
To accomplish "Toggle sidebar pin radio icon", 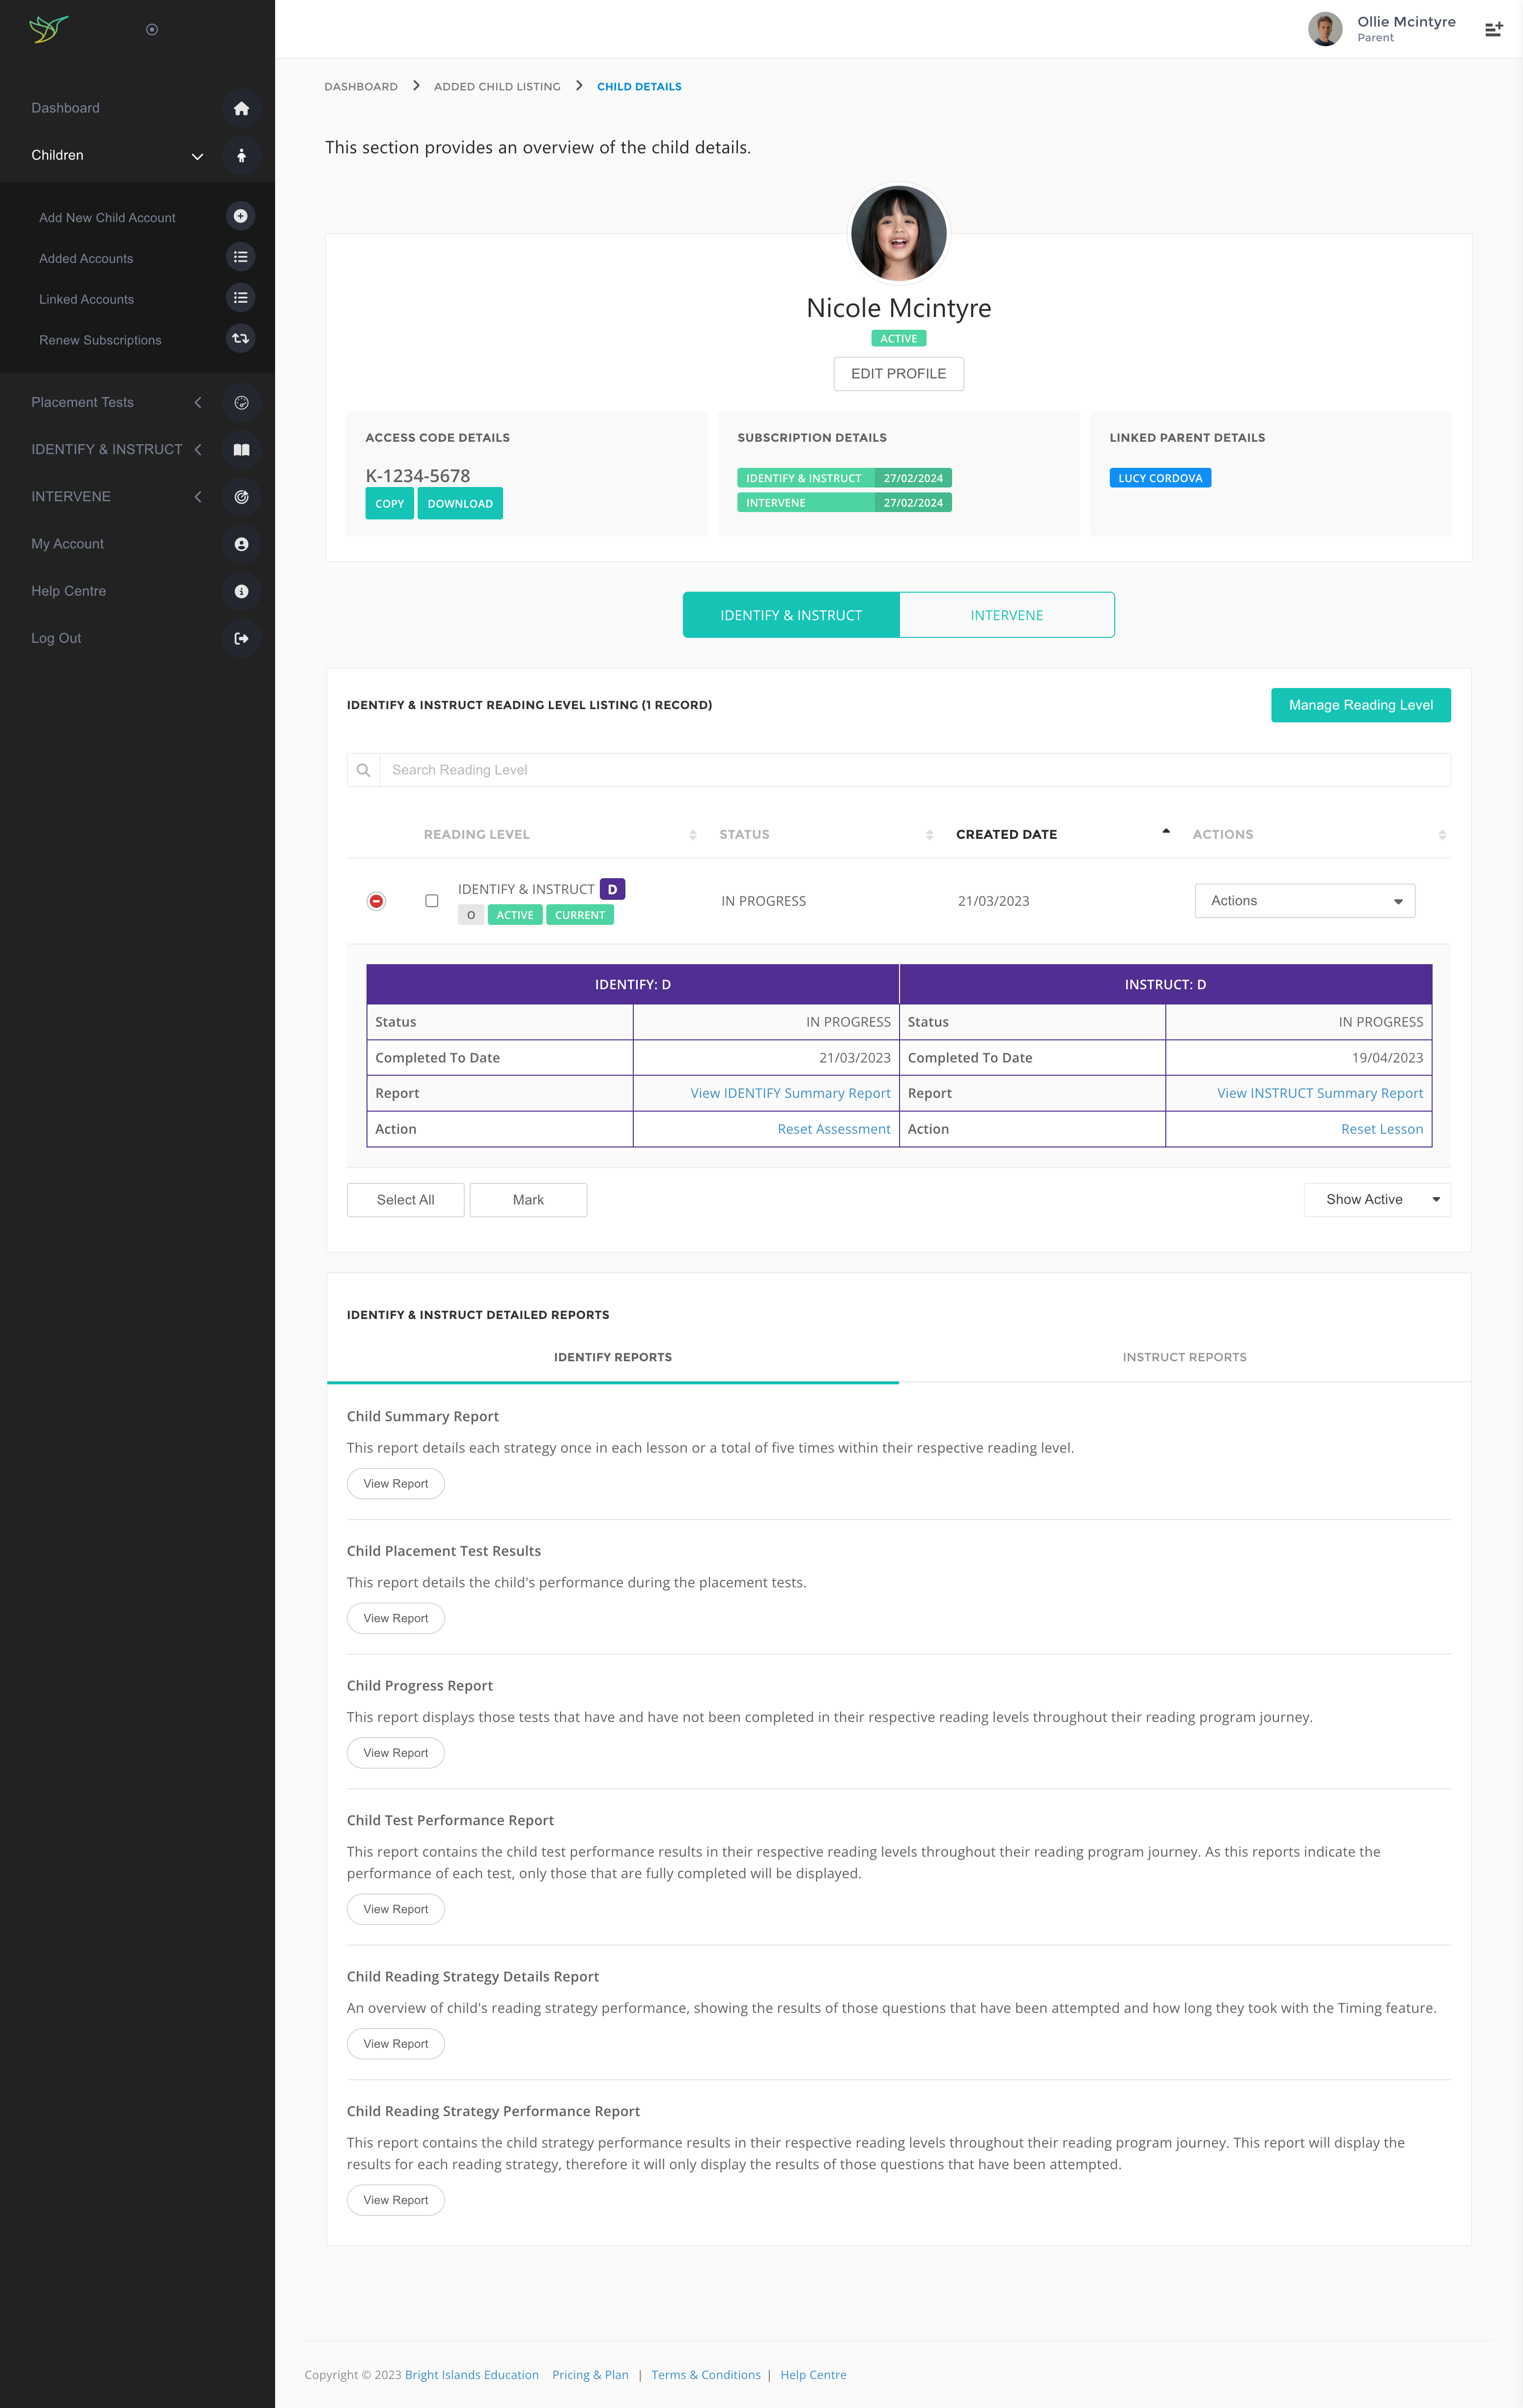I will tap(152, 30).
